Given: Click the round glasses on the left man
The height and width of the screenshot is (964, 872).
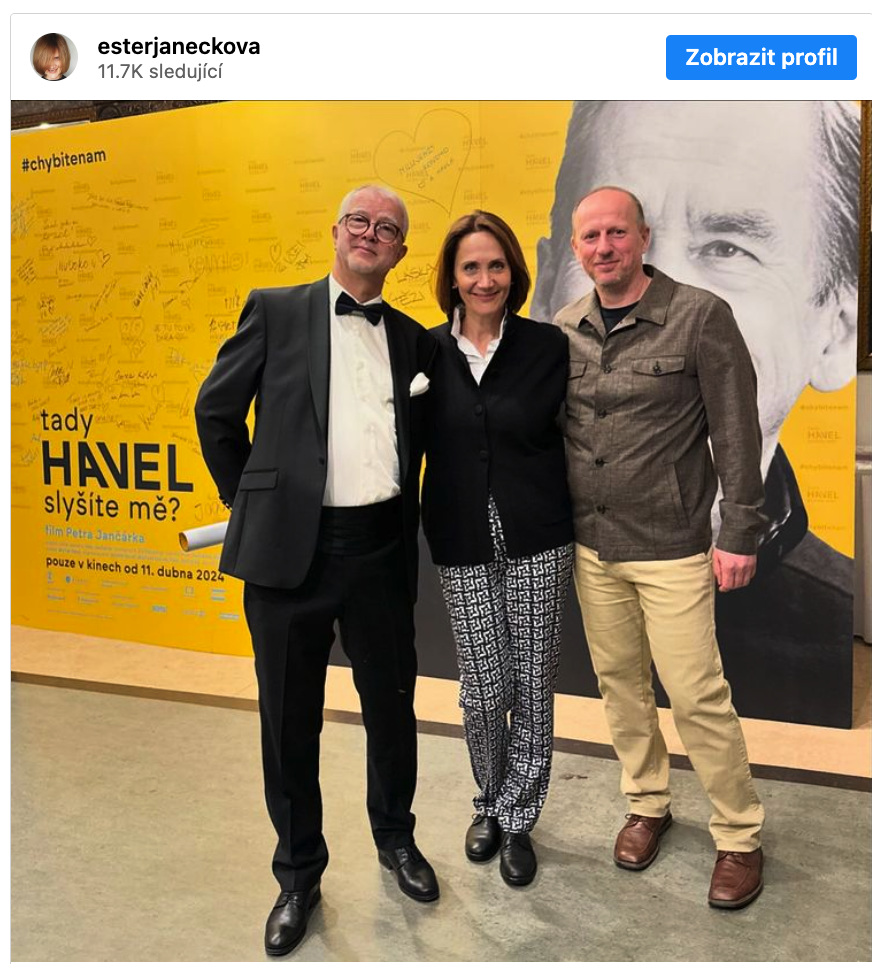Looking at the screenshot, I should (x=371, y=227).
